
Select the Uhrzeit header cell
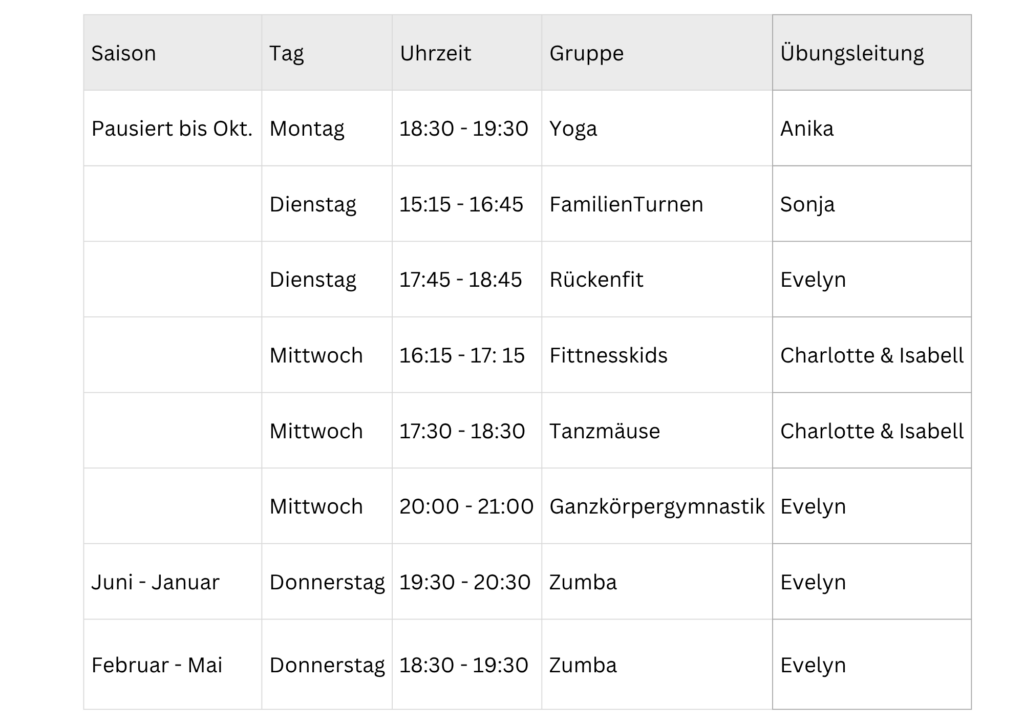click(466, 53)
